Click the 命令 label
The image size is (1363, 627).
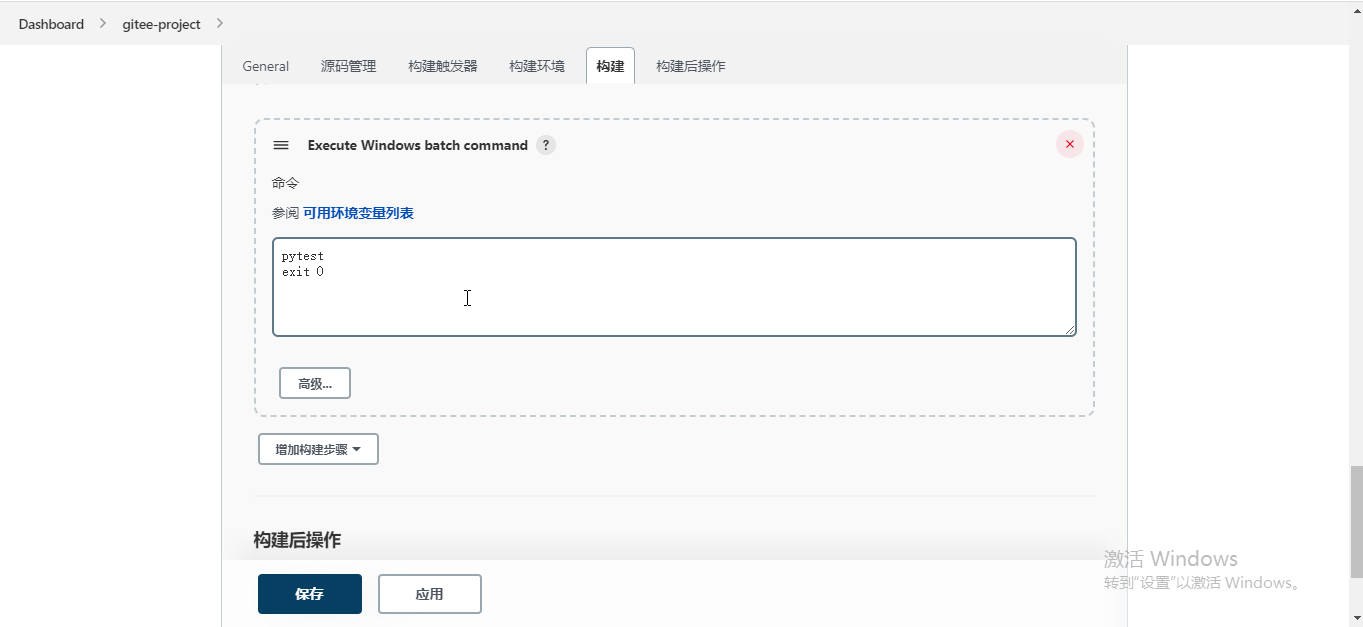click(x=285, y=183)
